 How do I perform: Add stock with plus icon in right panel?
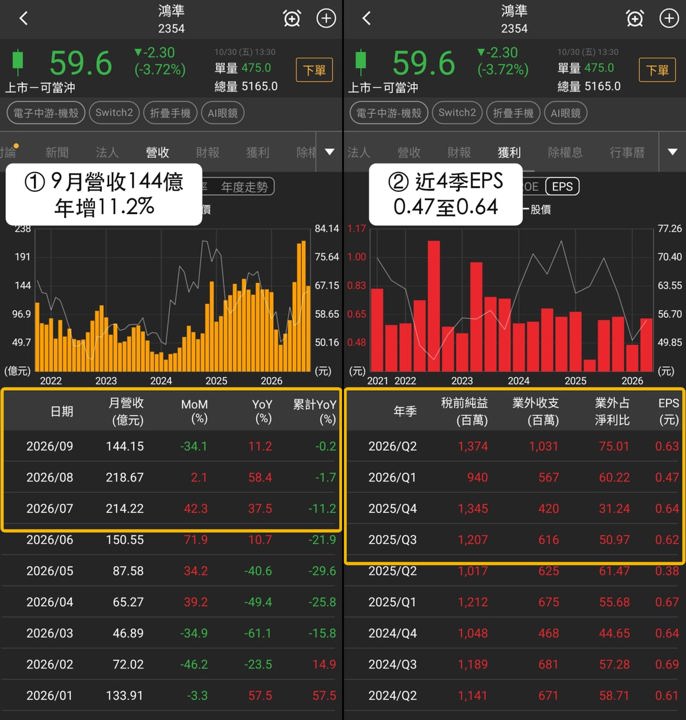click(x=669, y=19)
